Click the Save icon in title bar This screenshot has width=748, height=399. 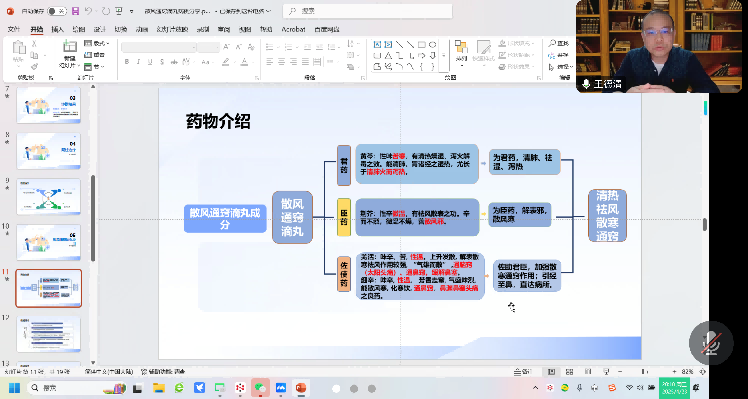[x=75, y=11]
